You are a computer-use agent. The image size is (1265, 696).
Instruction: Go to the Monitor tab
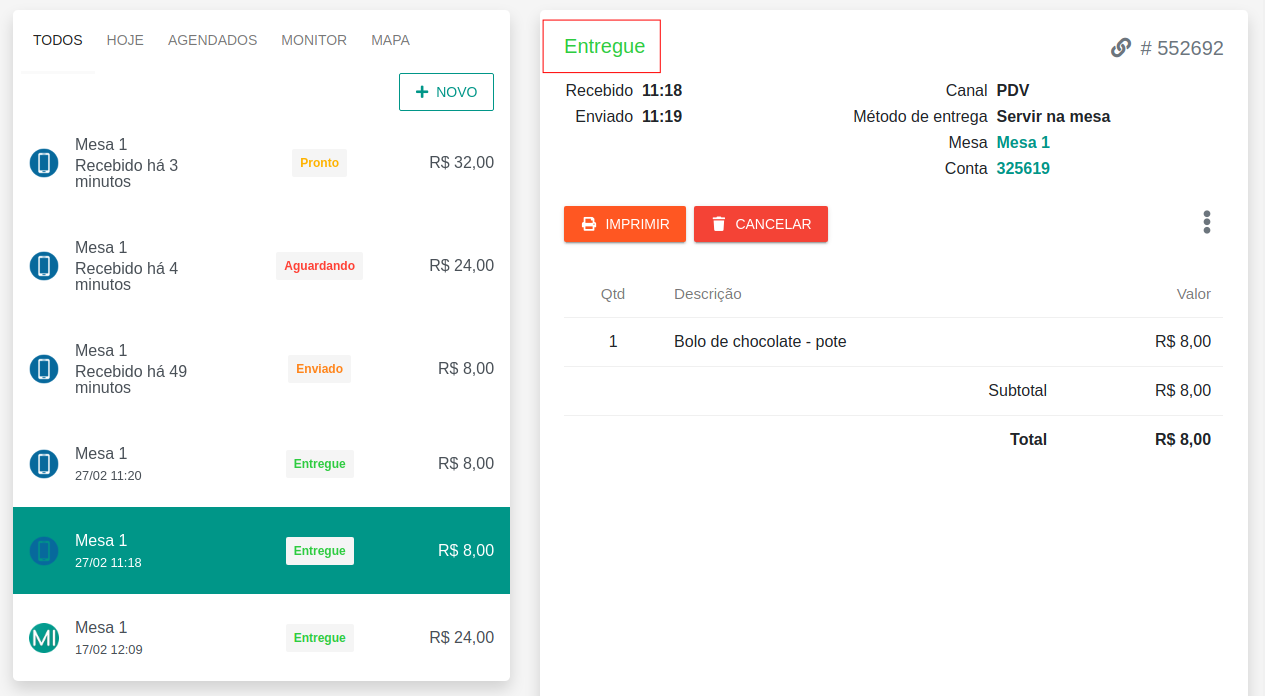point(314,41)
